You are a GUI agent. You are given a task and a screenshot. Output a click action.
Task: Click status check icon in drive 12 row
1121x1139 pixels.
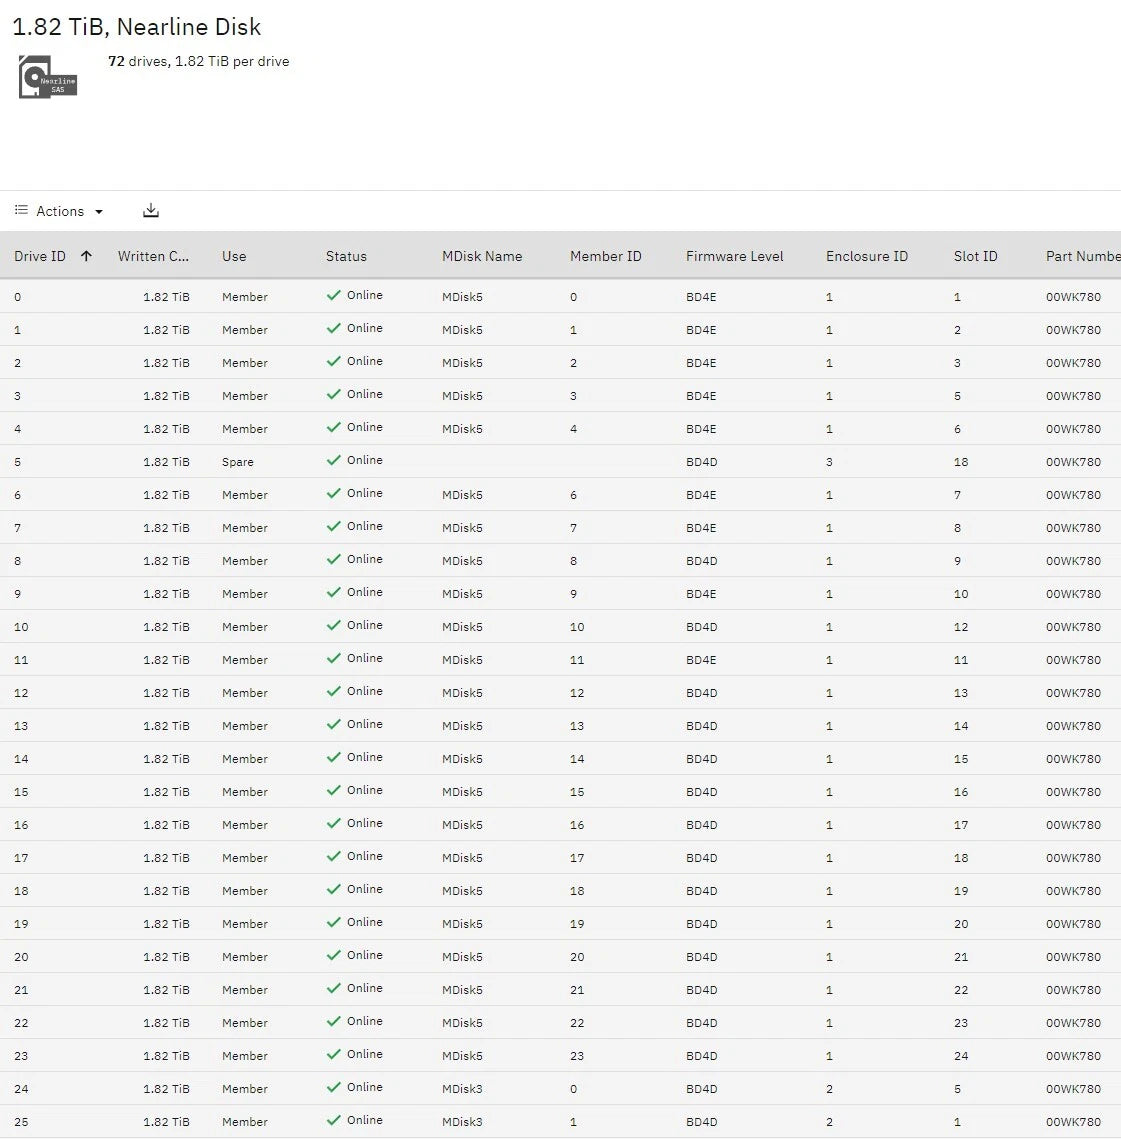coord(333,691)
